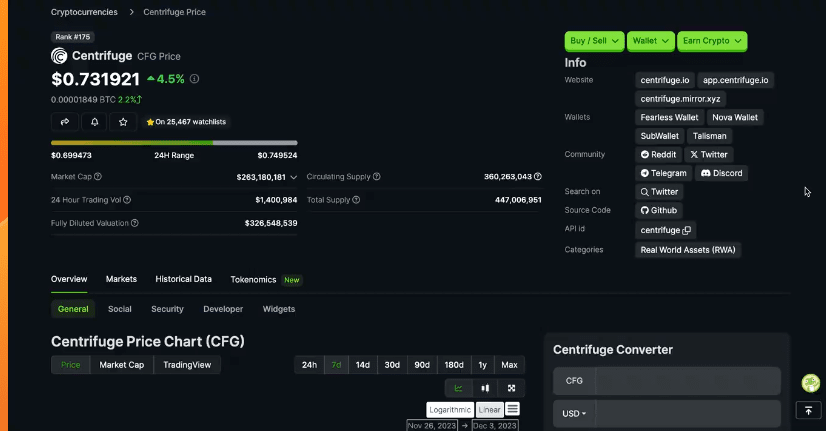Click the USD converter amount field

[688, 414]
